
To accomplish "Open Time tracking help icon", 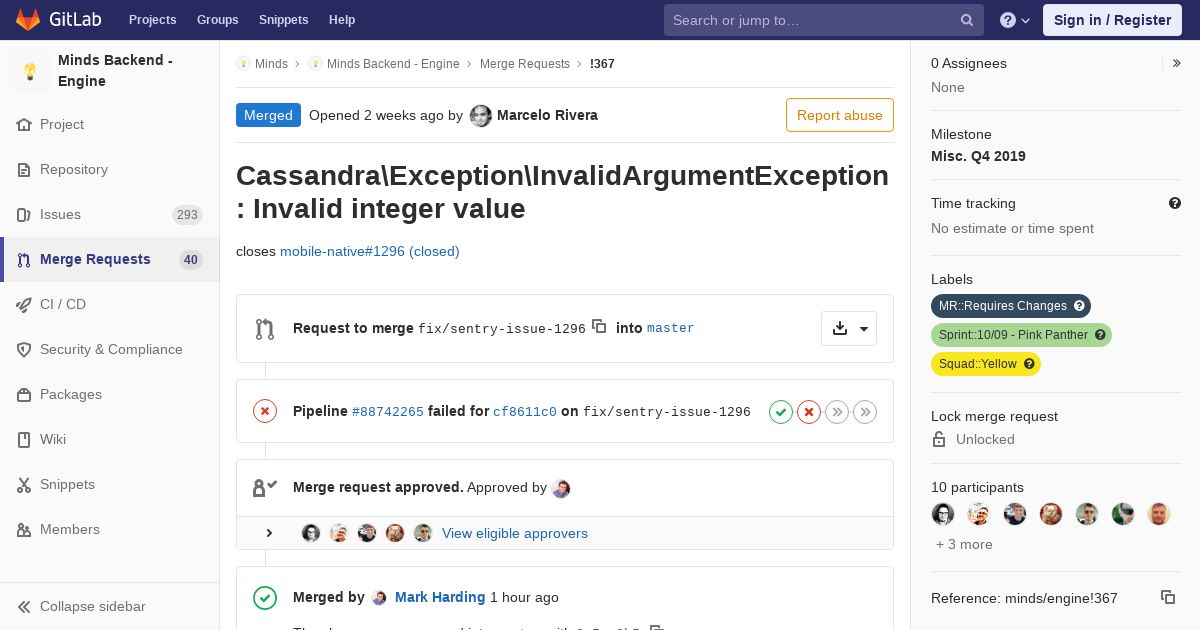I will 1175,203.
